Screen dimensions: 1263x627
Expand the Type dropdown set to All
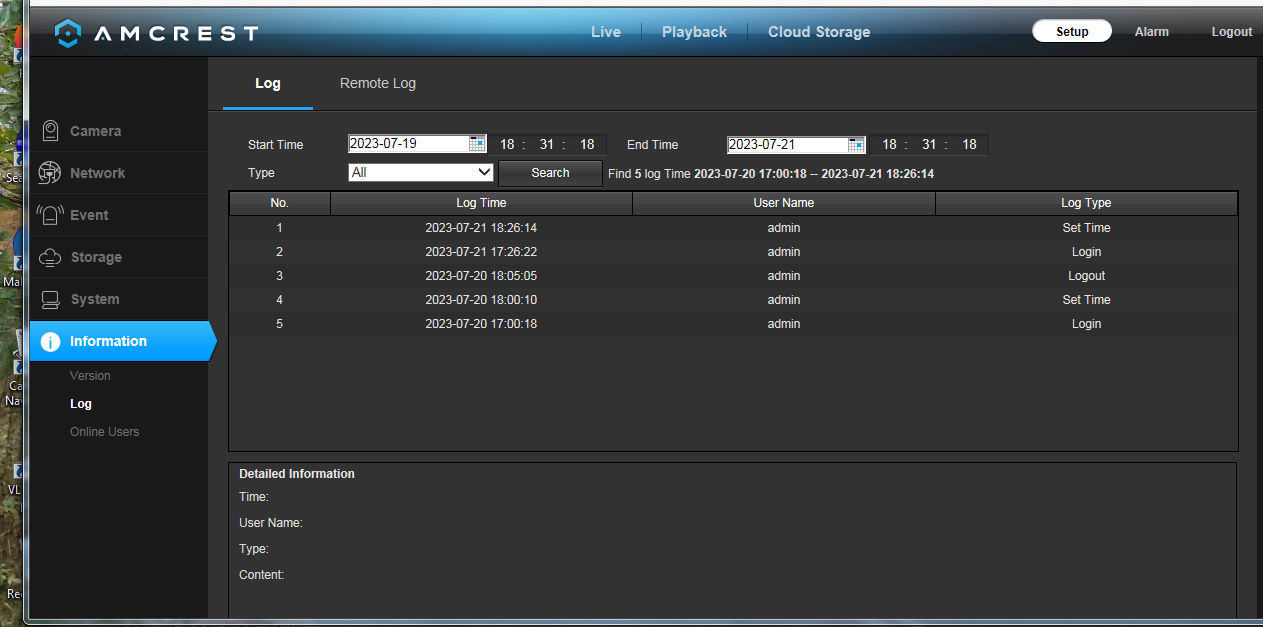point(421,172)
